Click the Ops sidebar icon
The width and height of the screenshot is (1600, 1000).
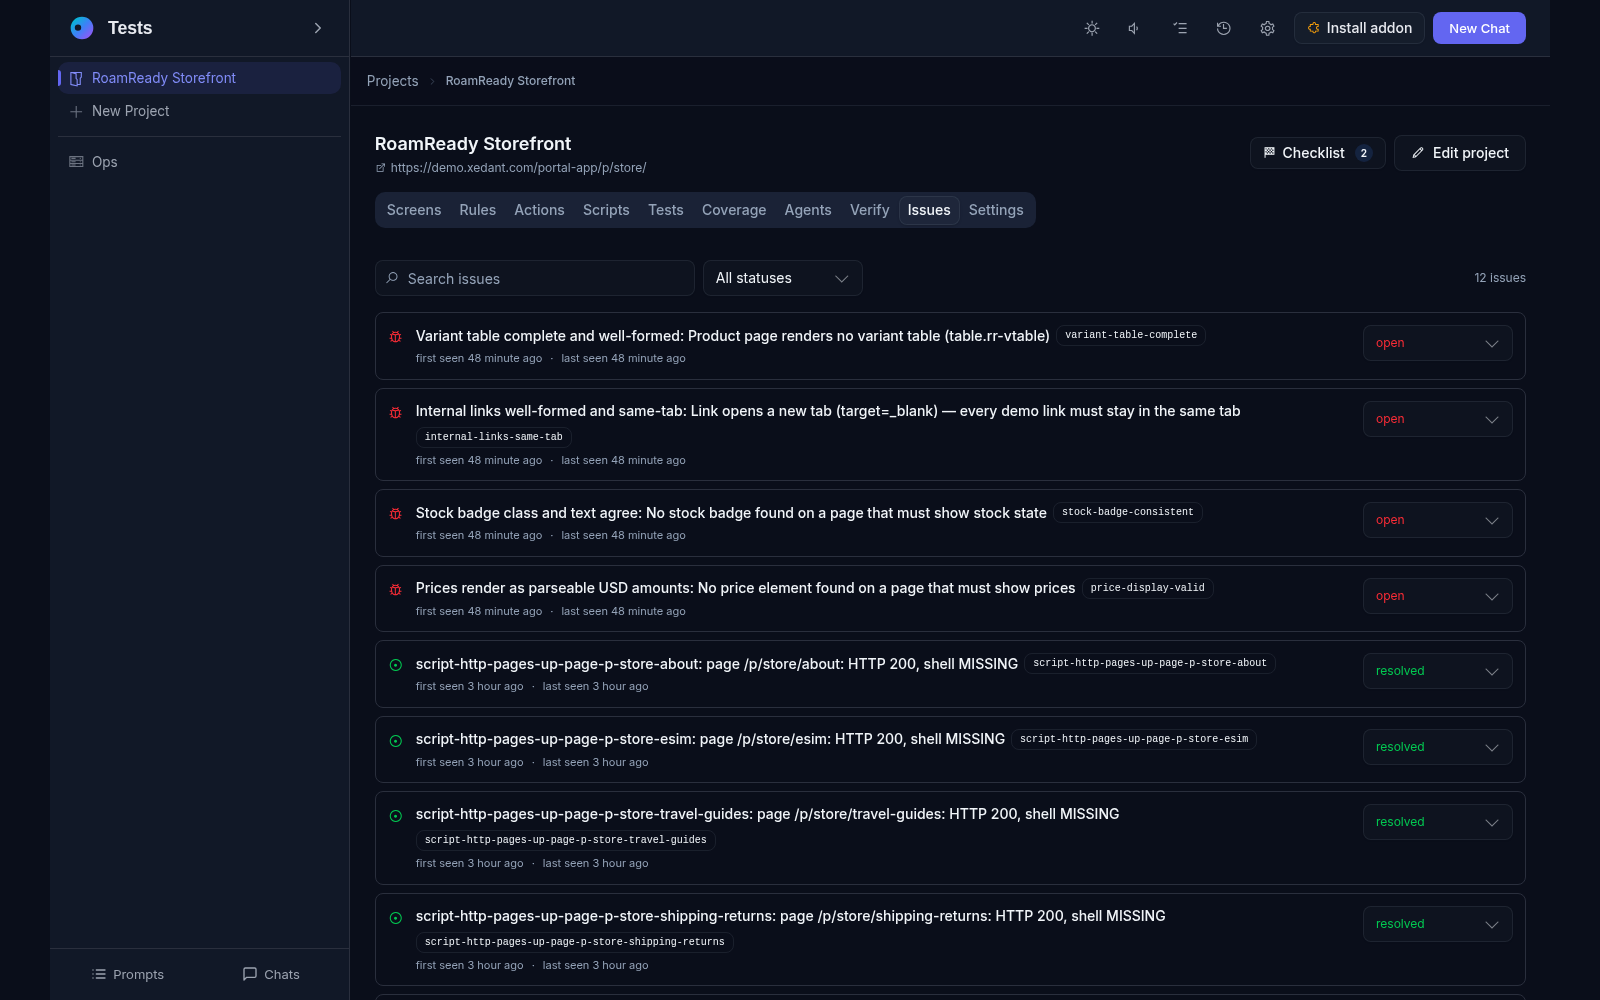[x=76, y=162]
